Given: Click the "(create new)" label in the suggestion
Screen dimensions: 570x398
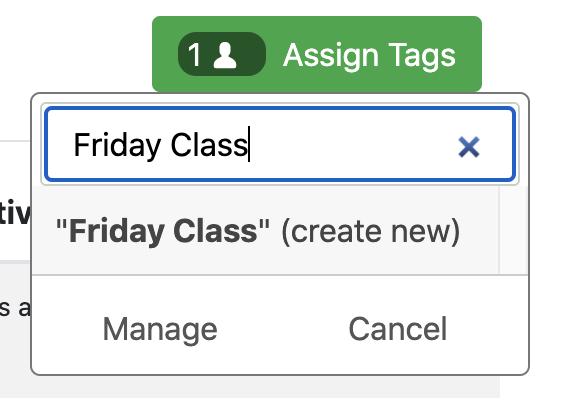Looking at the screenshot, I should 371,231.
